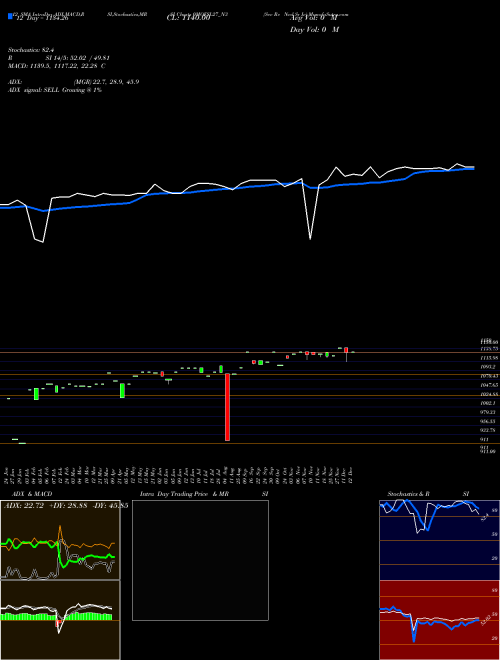Click the blue 12 Day legend square
This screenshot has height=660, width=500.
click(x=10, y=16)
